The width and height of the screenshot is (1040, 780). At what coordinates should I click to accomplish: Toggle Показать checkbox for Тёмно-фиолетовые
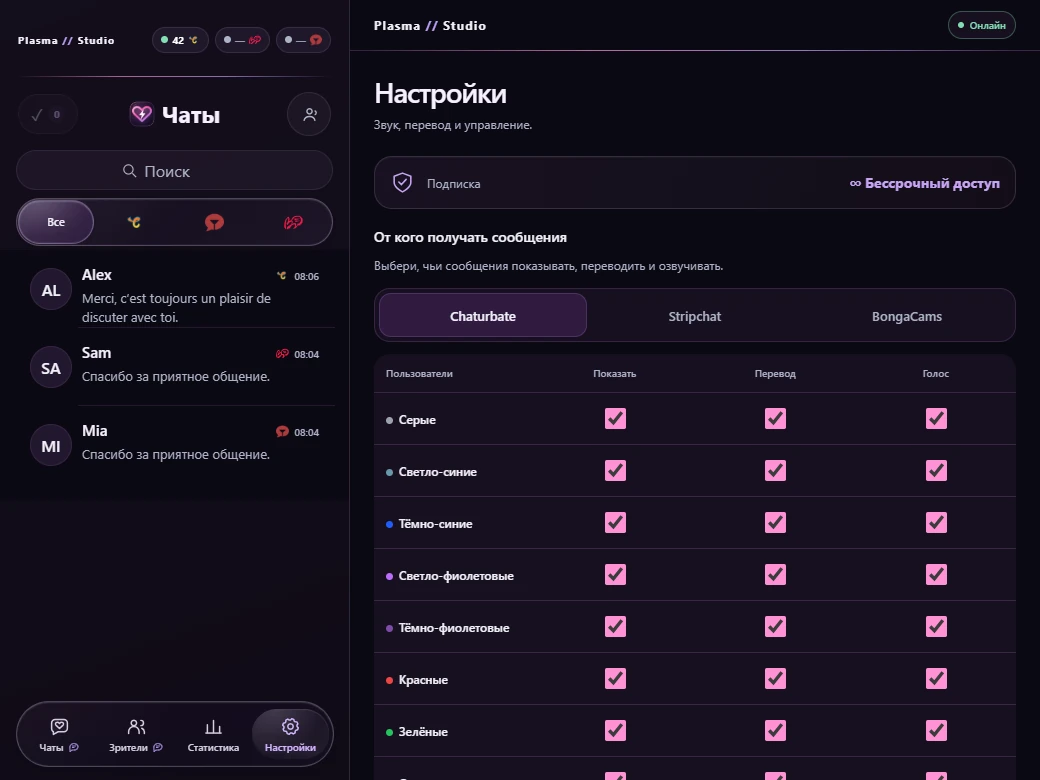point(616,627)
